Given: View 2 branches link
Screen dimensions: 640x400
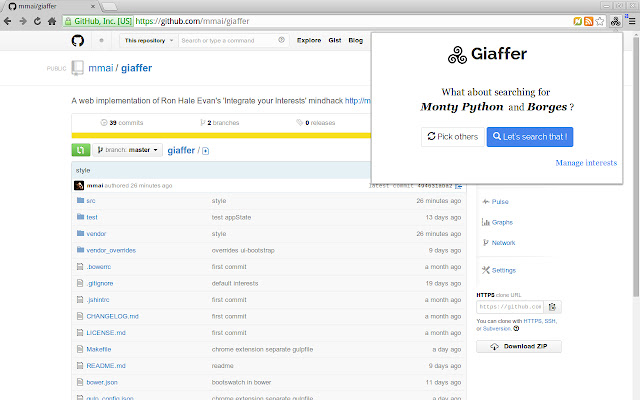Looking at the screenshot, I should [220, 123].
